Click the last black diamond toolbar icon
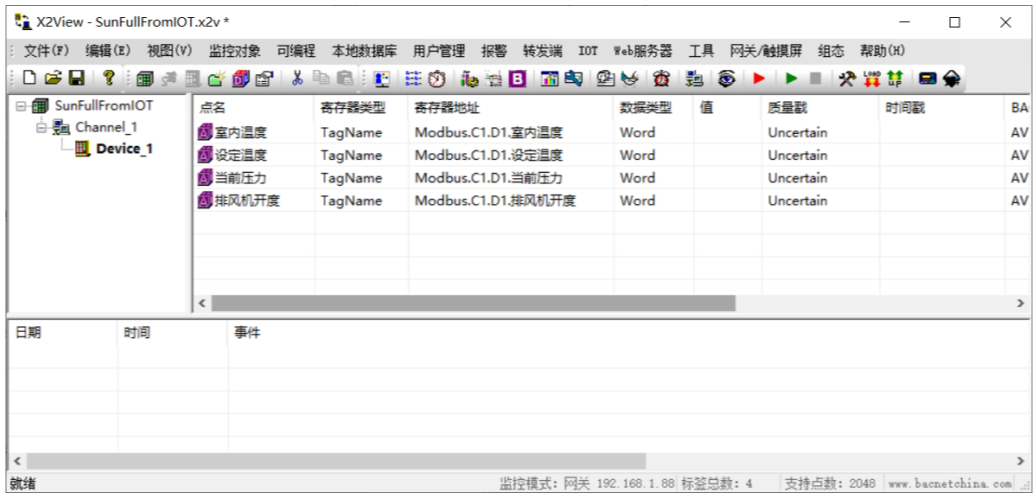 click(x=951, y=79)
